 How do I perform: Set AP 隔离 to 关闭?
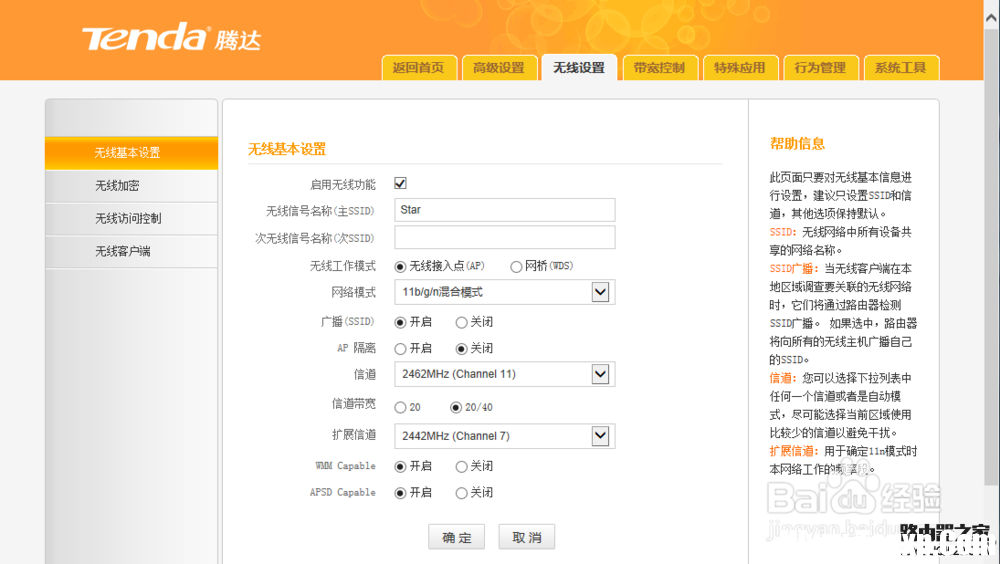click(461, 349)
